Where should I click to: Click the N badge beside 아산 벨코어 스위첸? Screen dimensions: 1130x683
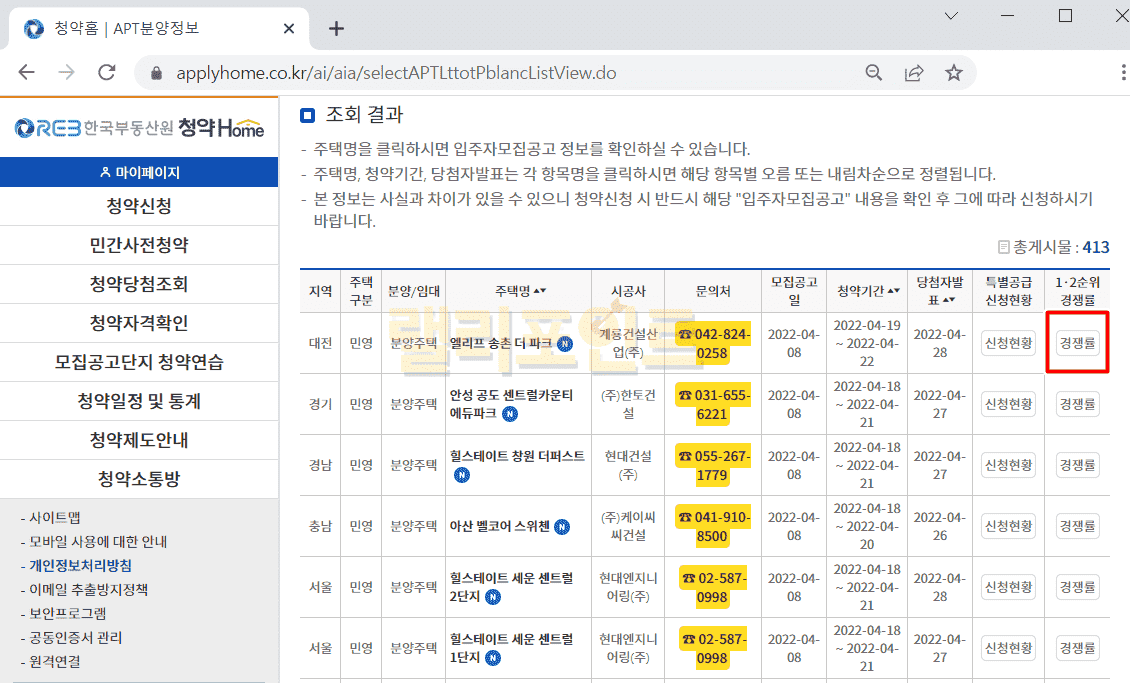tap(562, 526)
